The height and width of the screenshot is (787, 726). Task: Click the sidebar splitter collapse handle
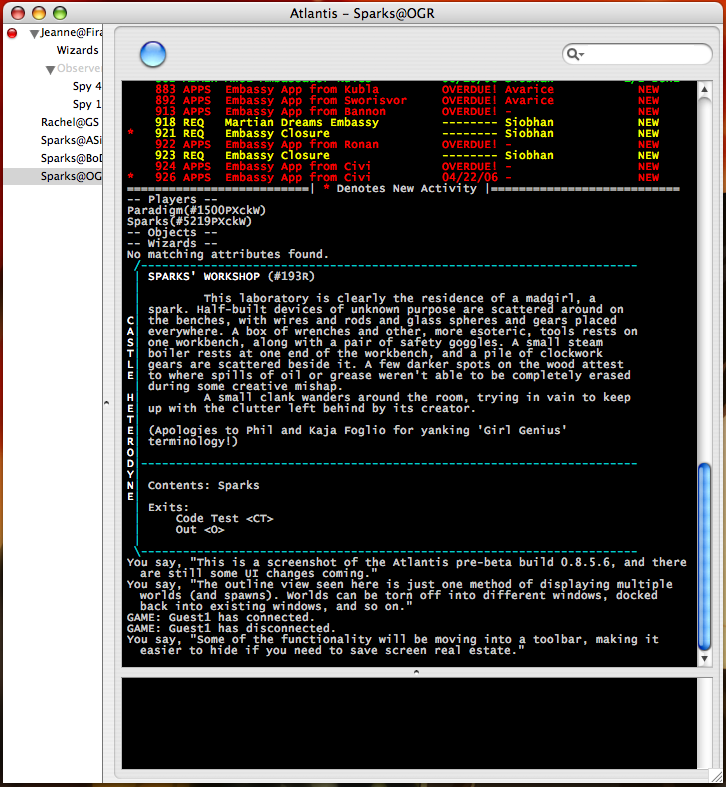click(x=106, y=403)
